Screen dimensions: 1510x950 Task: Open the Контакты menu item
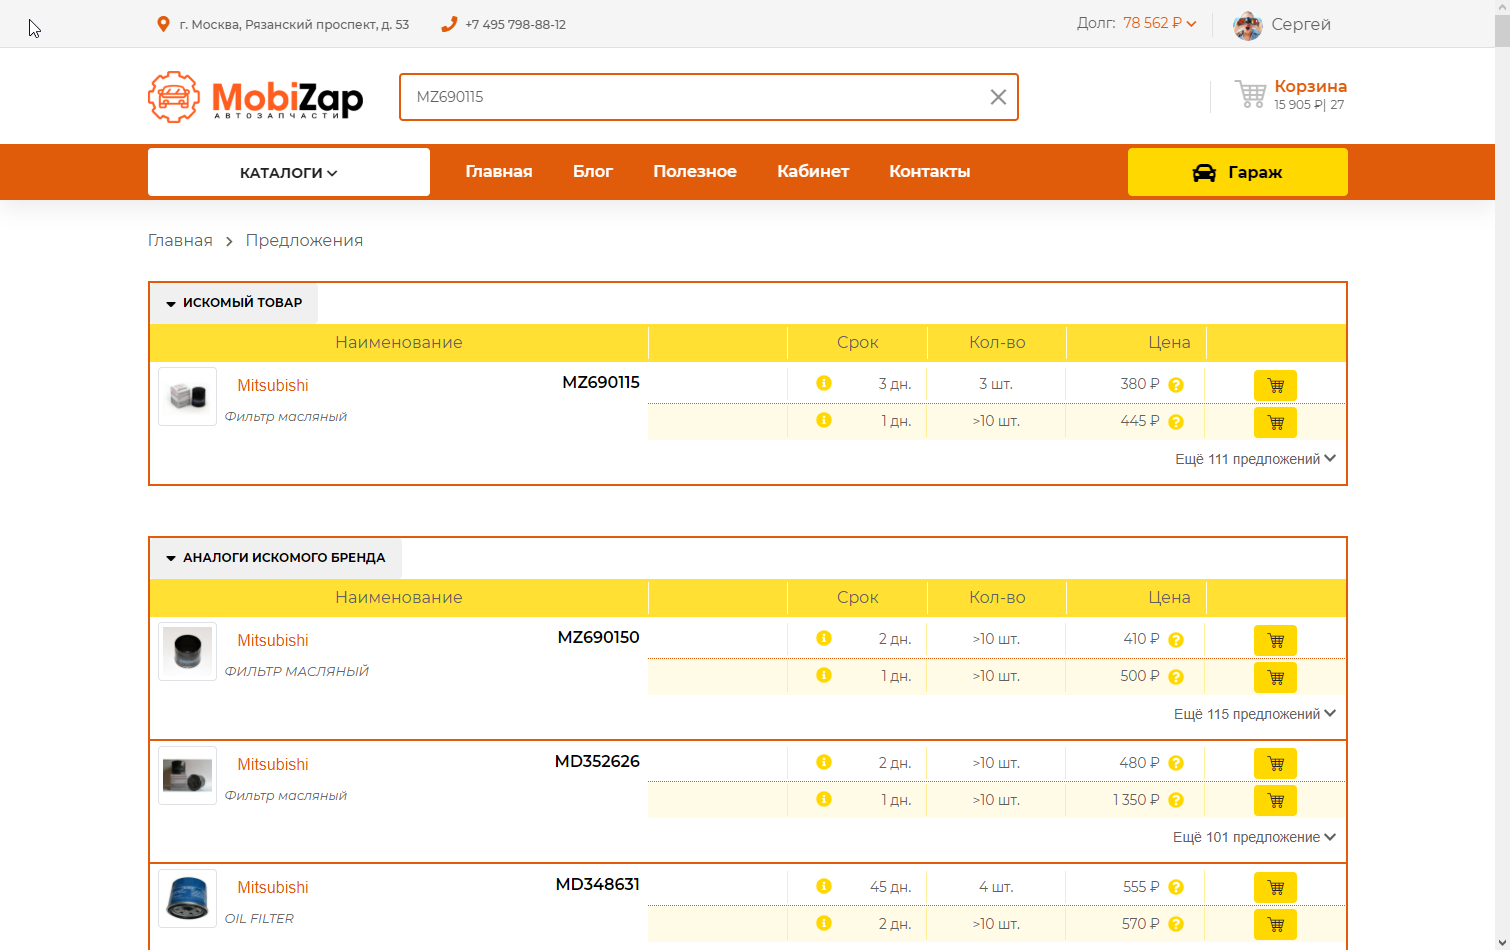click(930, 171)
